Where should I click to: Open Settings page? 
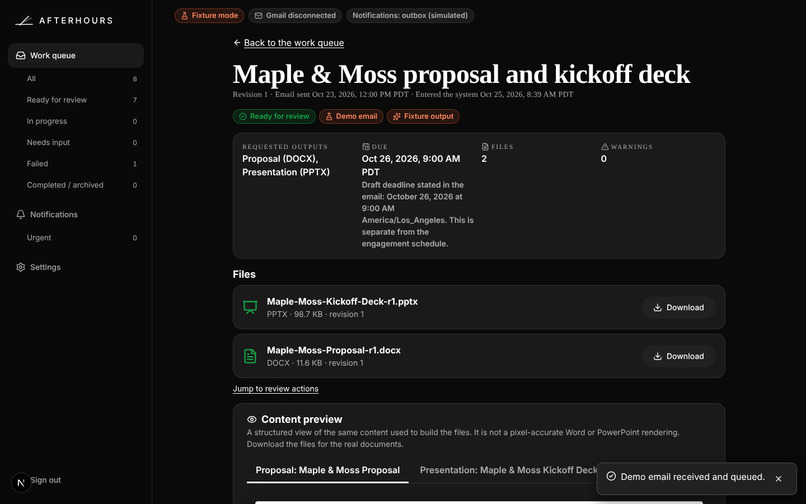coord(76,267)
